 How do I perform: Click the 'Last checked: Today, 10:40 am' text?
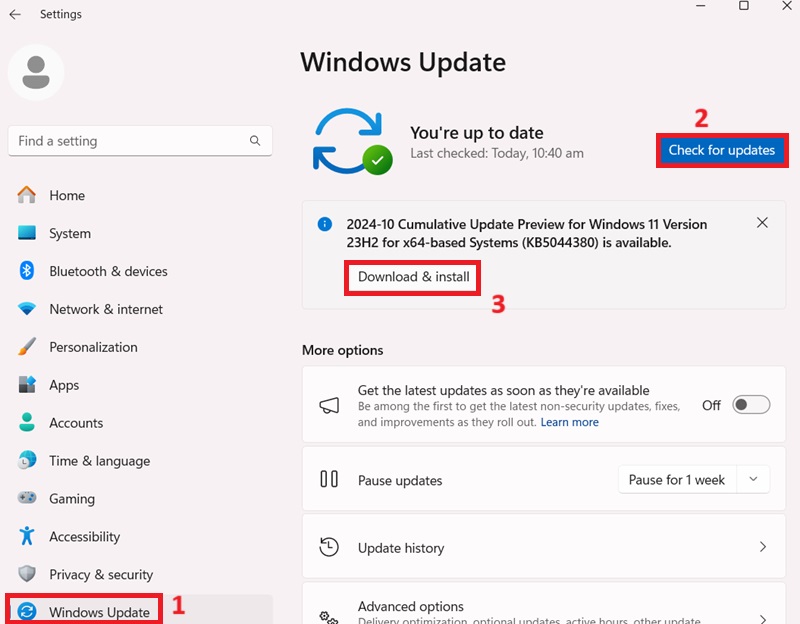pos(497,153)
